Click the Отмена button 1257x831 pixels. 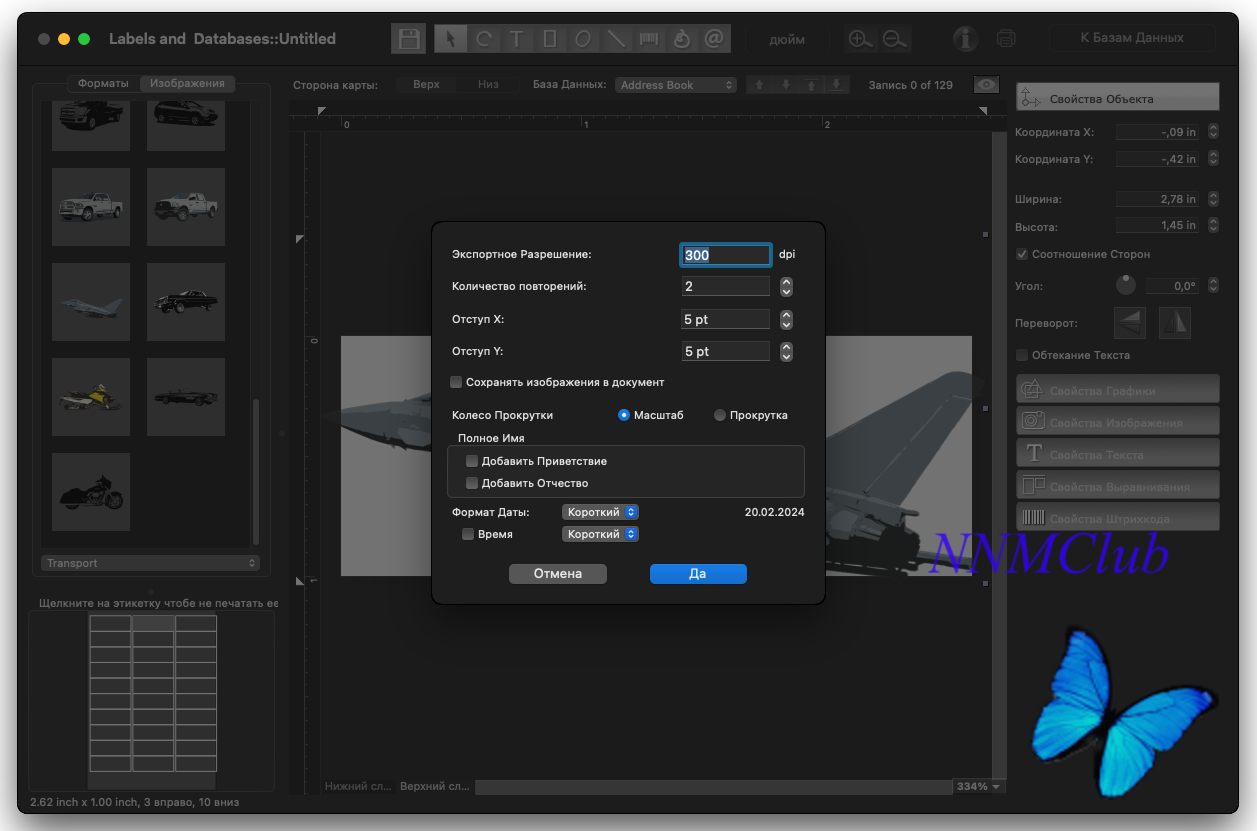pyautogui.click(x=558, y=574)
